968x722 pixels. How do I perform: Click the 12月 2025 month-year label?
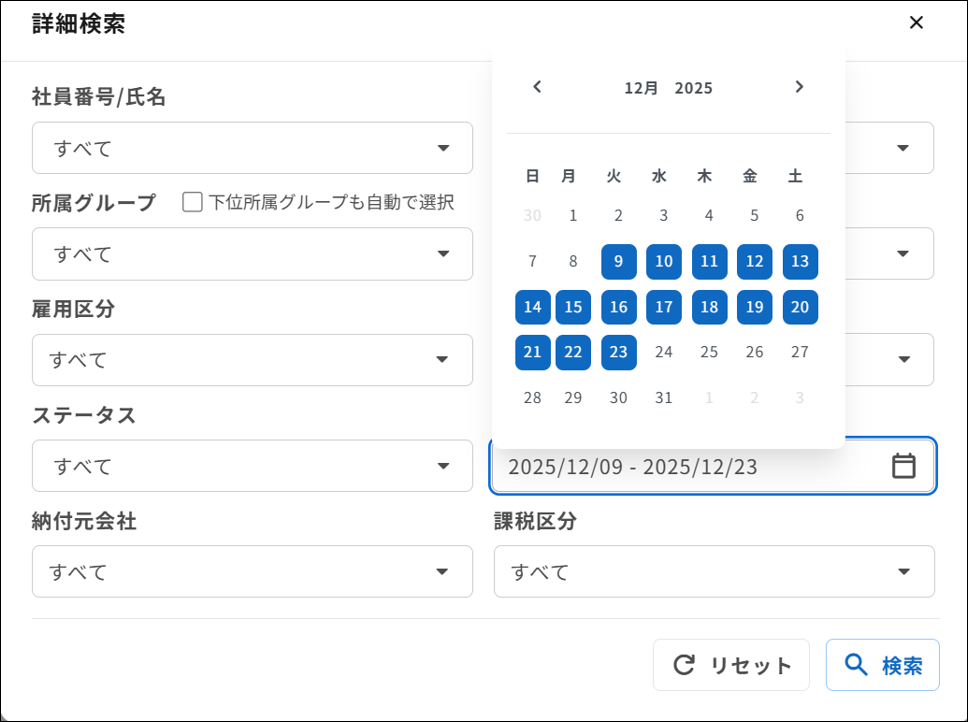coord(668,87)
